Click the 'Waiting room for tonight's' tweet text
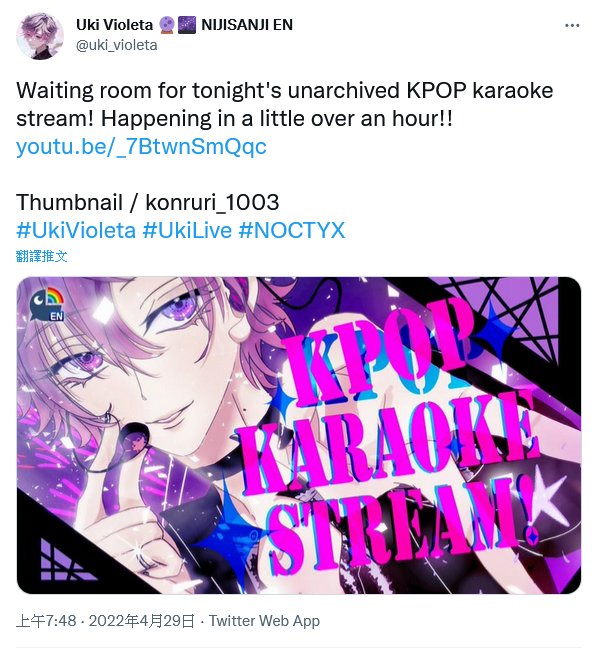The height and width of the screenshot is (649, 598). coord(149,91)
